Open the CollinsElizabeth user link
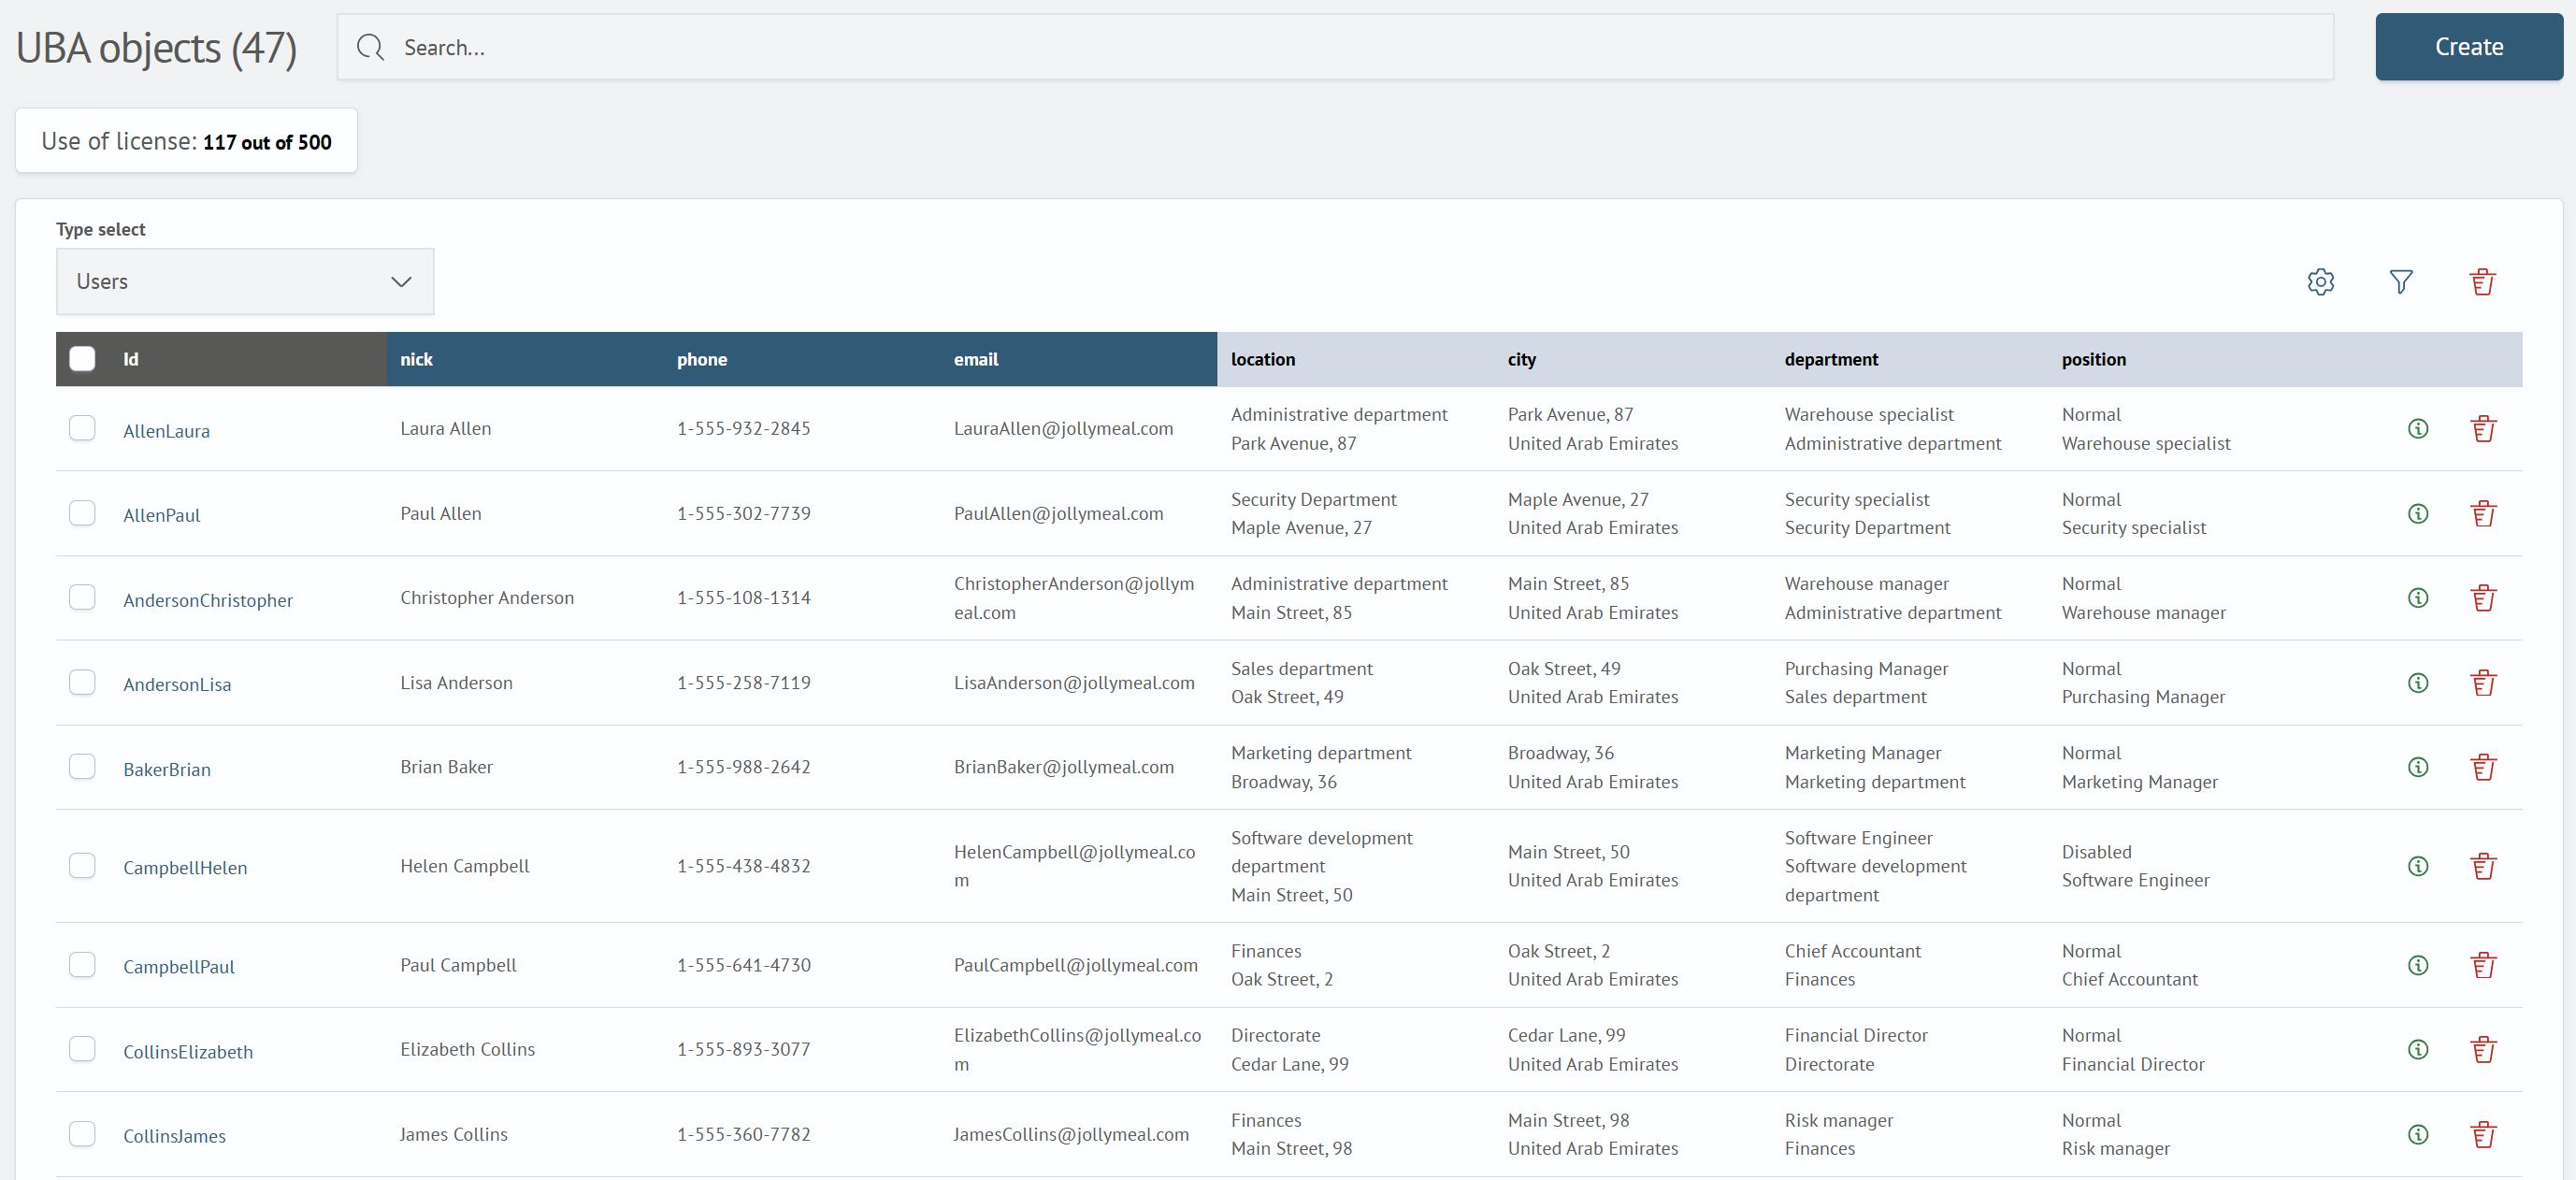The width and height of the screenshot is (2576, 1180). [x=187, y=1051]
